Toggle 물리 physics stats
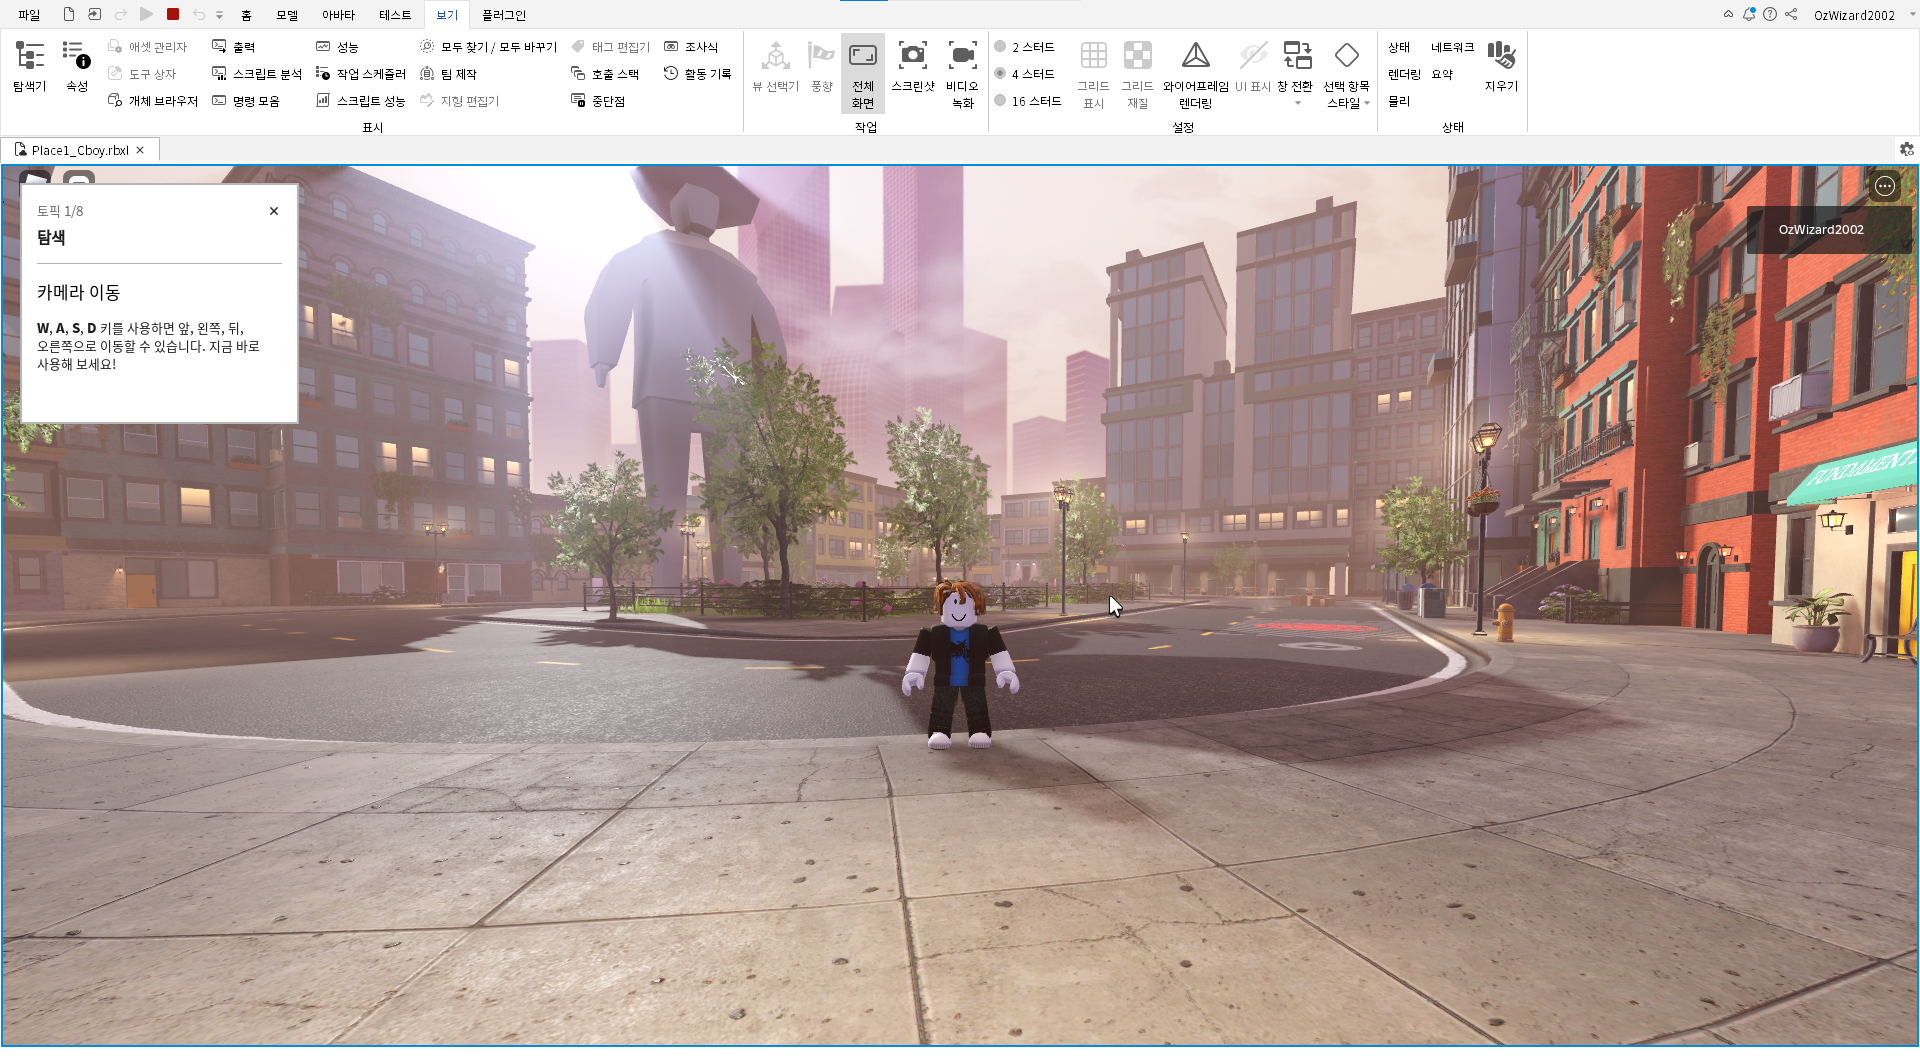 coord(1399,101)
